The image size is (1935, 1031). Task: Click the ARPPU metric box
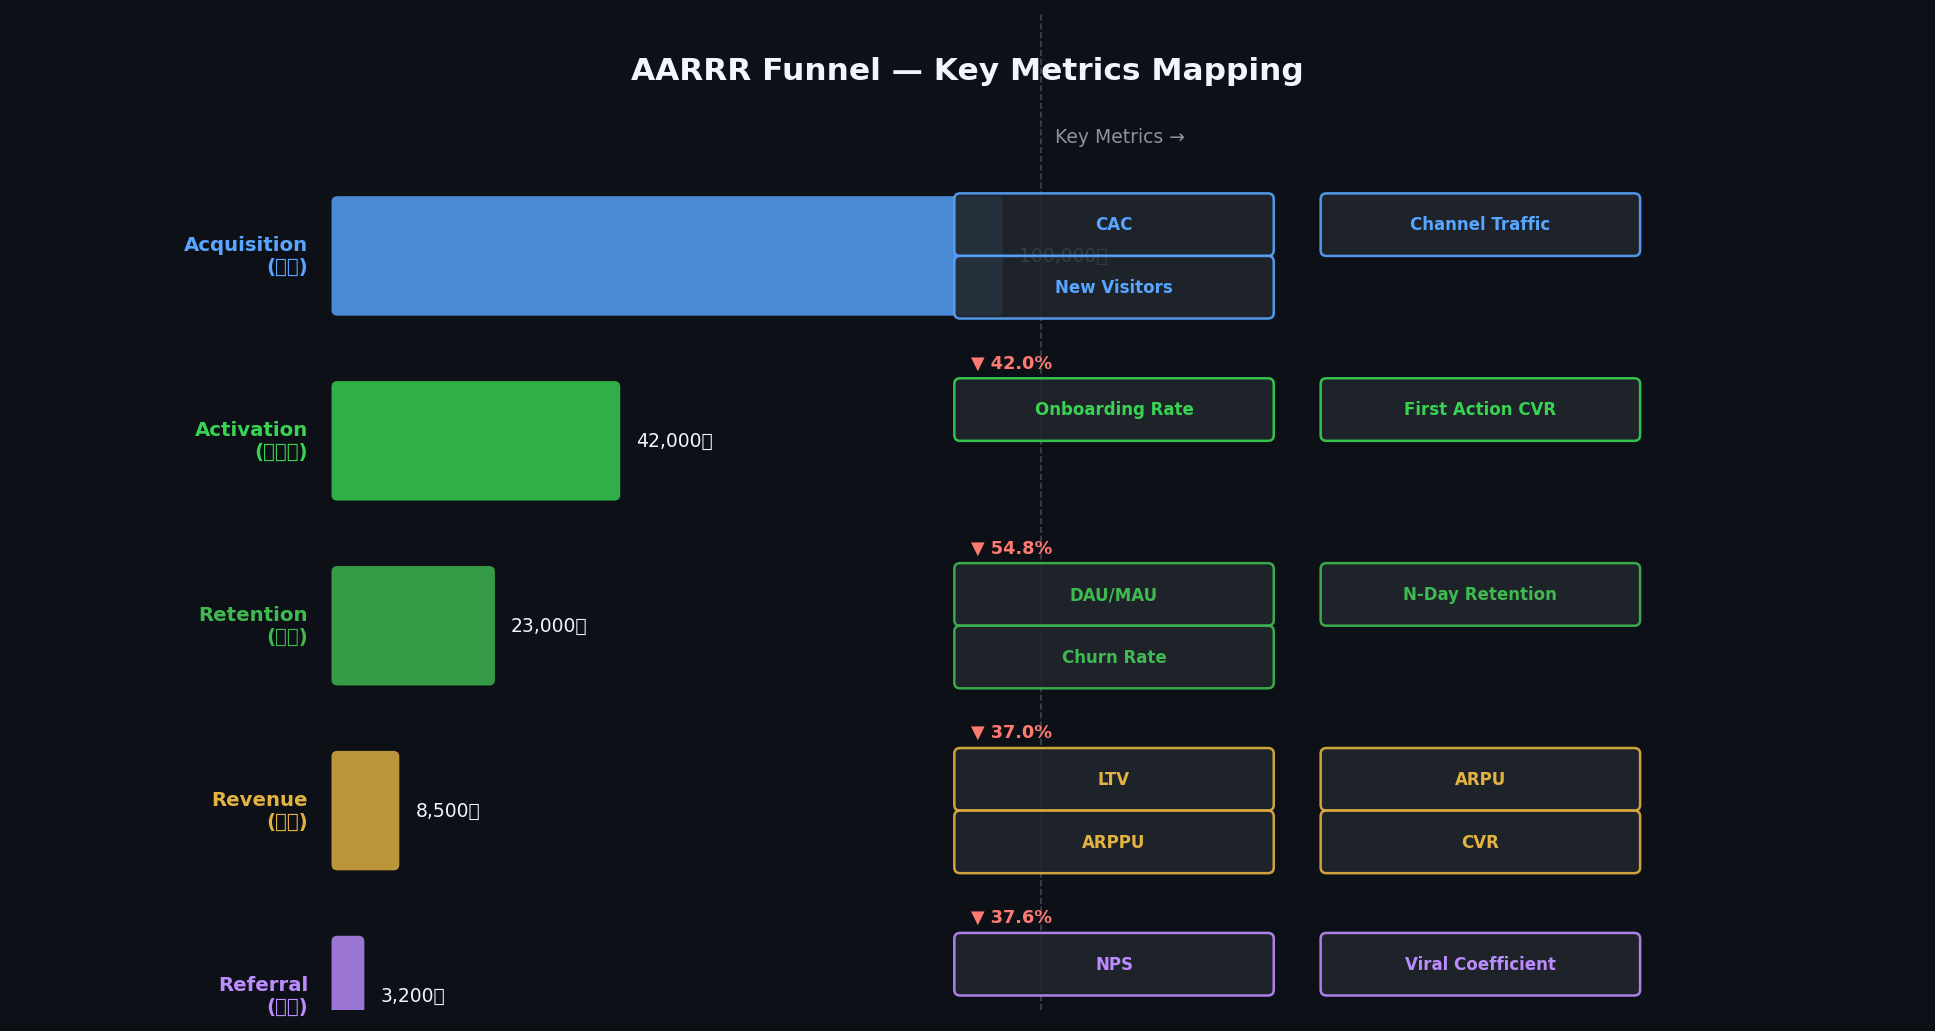coord(1113,842)
